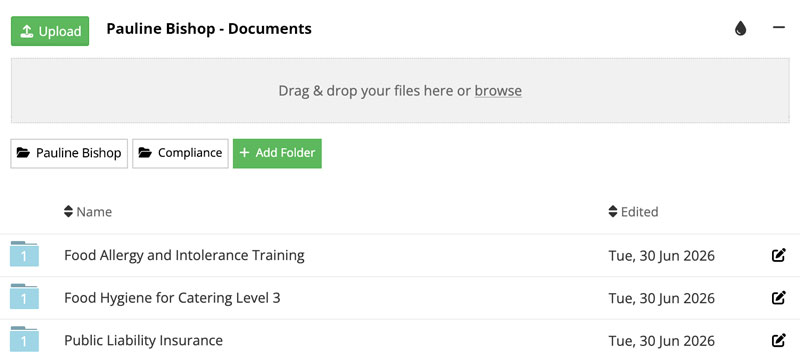This screenshot has height=361, width=800.
Task: Click edited date of Food Allergy and Intolerance Training
Action: [661, 255]
